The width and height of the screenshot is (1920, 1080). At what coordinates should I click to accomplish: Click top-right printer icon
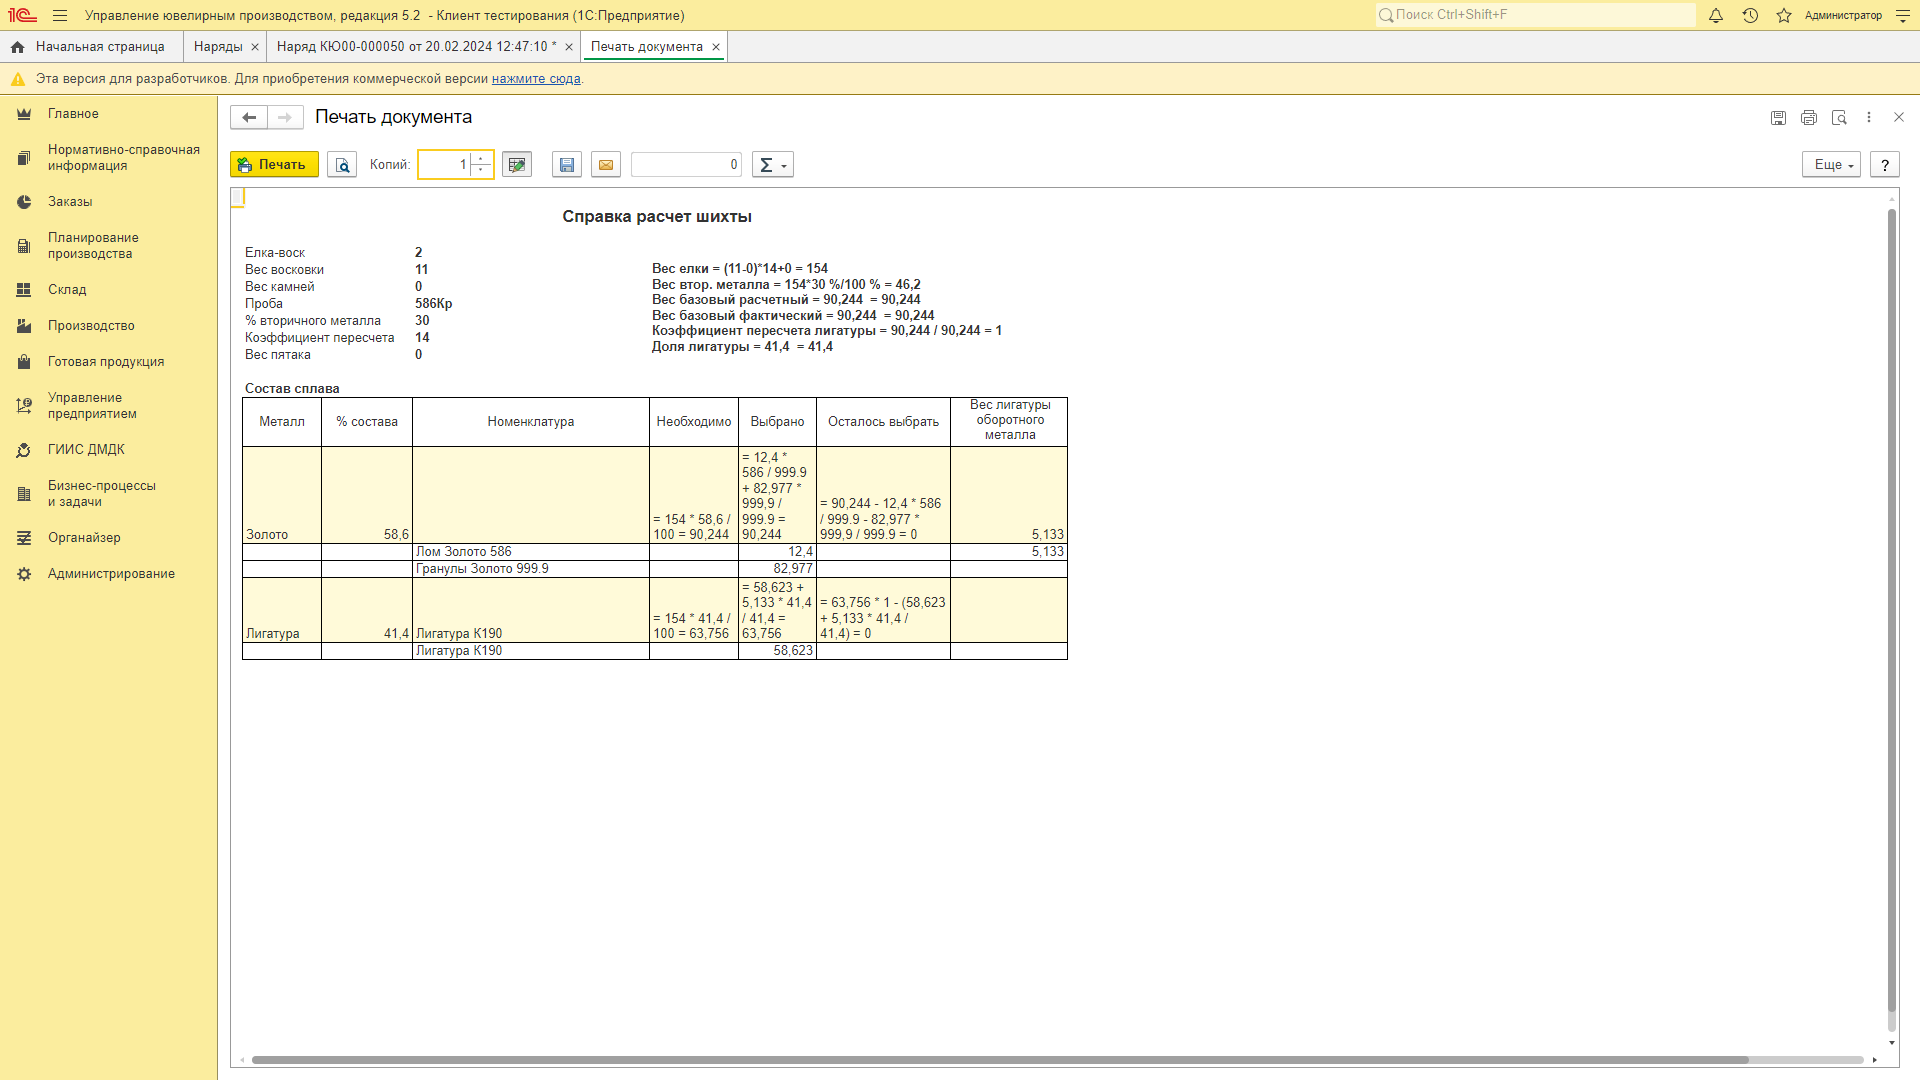coord(1809,118)
